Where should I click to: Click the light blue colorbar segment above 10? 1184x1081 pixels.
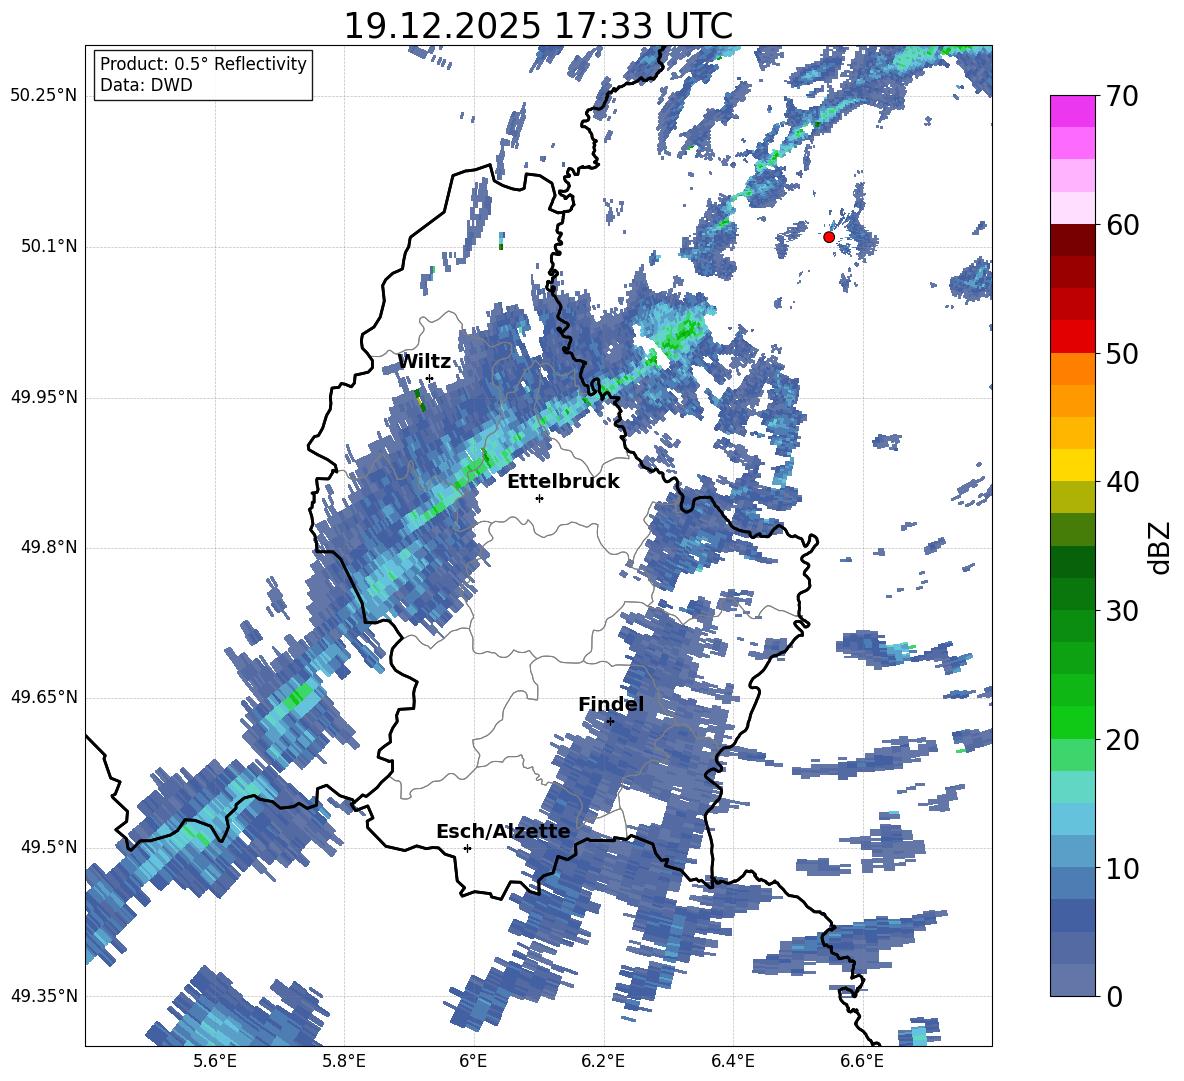1072,819
